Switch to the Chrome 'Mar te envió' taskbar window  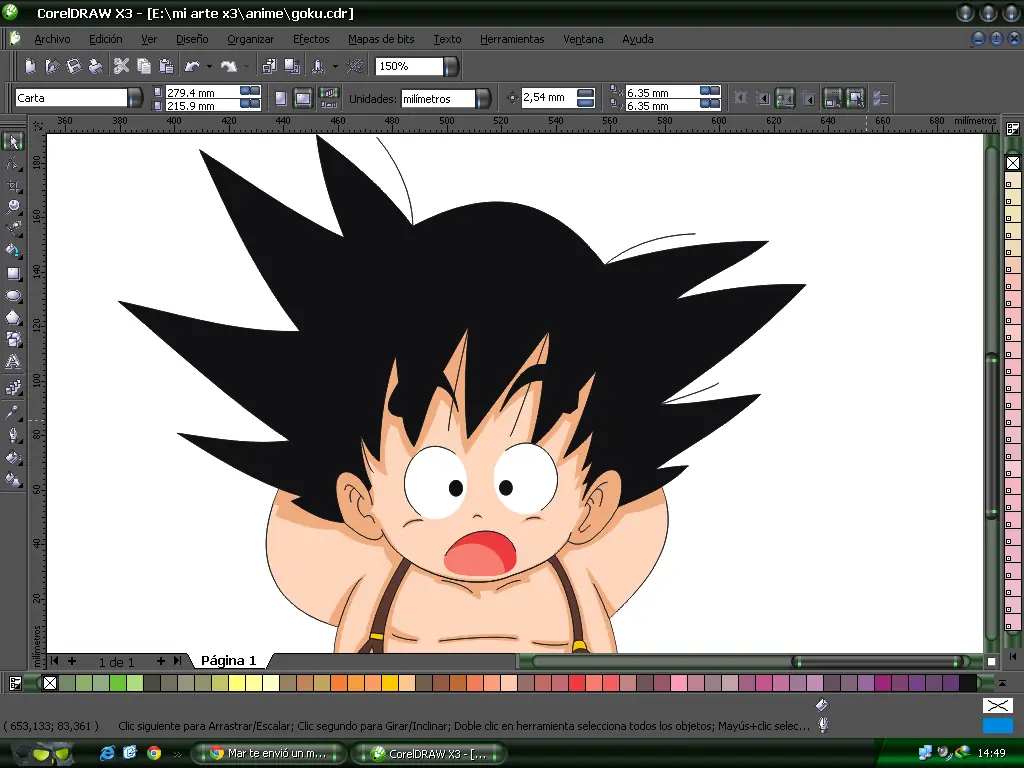coord(269,754)
